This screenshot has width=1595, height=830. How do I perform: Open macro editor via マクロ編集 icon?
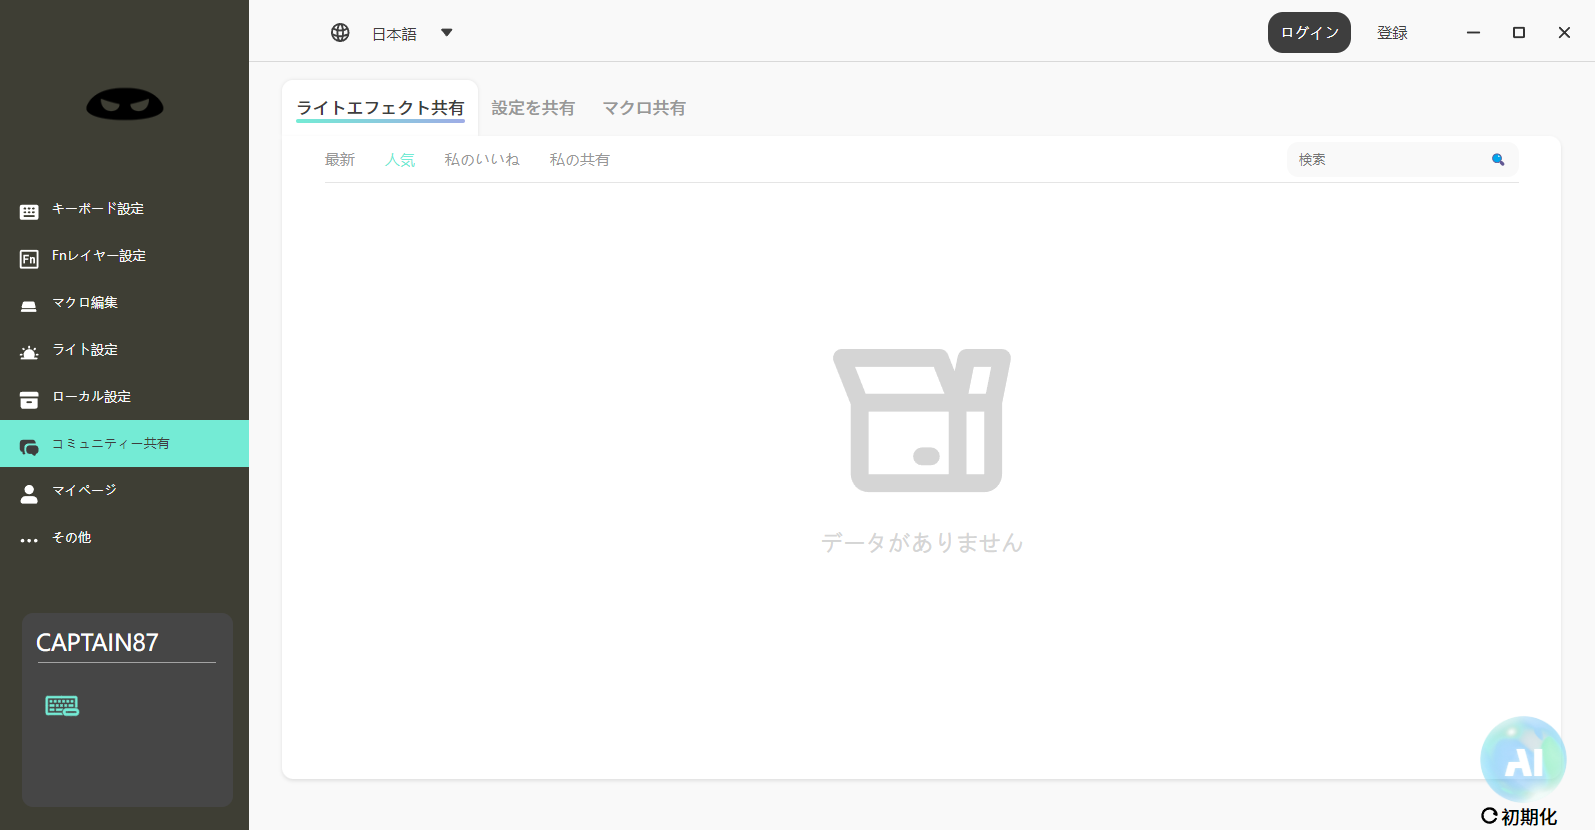pos(29,305)
